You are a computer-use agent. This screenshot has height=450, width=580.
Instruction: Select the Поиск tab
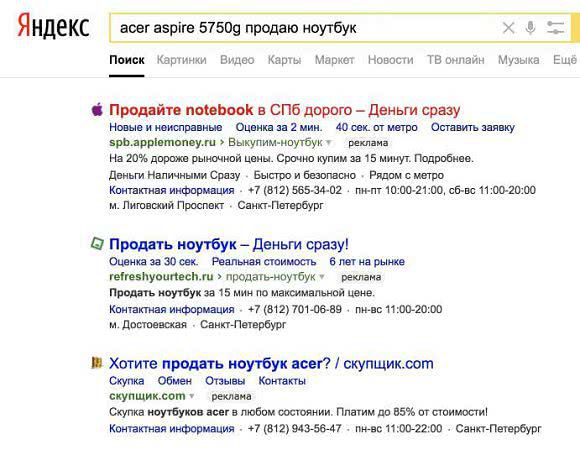pos(127,60)
